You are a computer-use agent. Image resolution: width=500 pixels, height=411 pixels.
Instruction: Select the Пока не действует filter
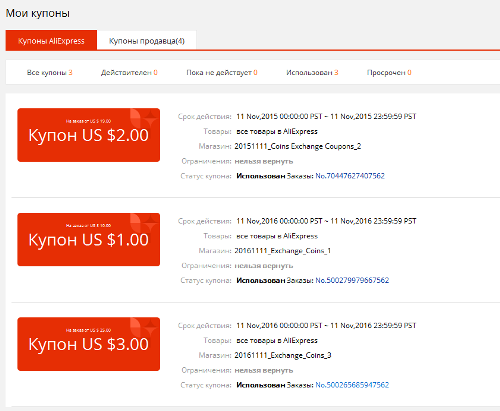coord(222,72)
